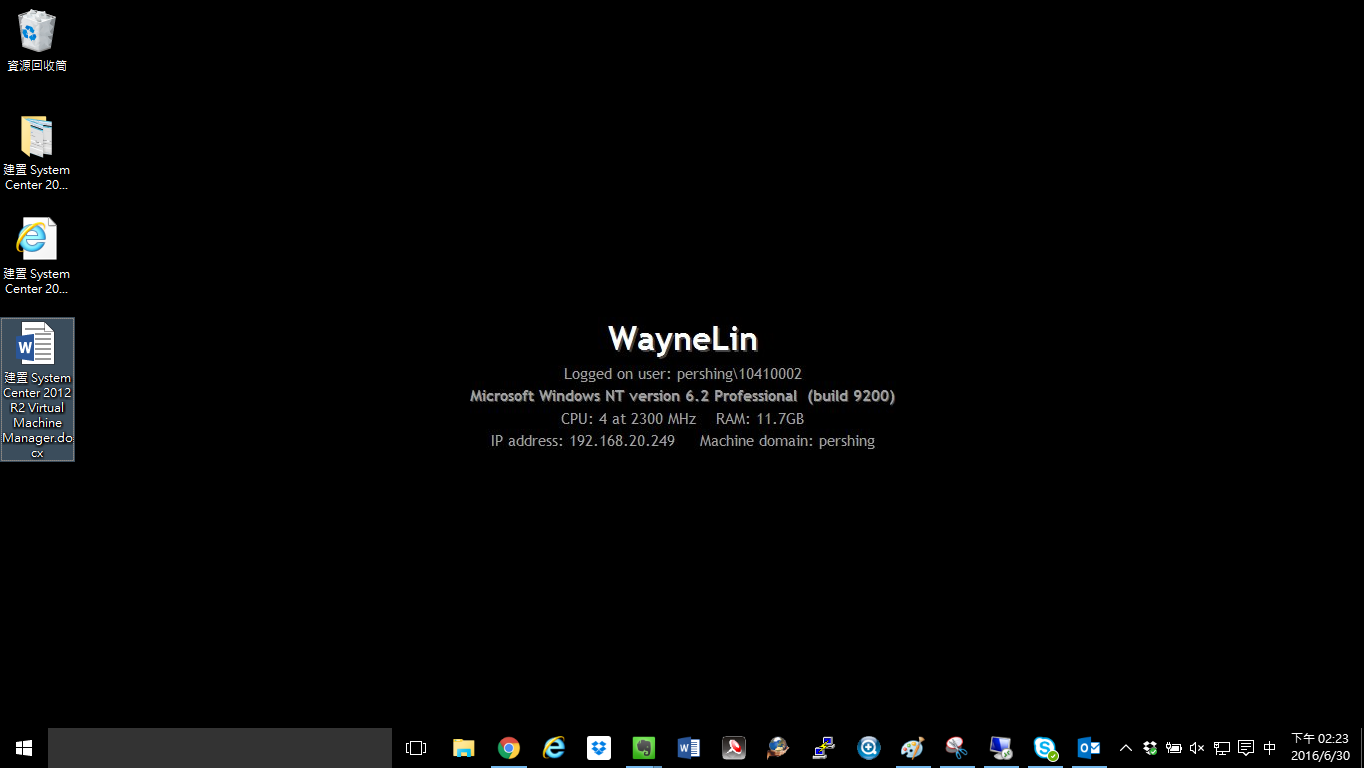Select the Recycle Bin desktop icon
Screen dimensions: 1364x768
tap(36, 40)
